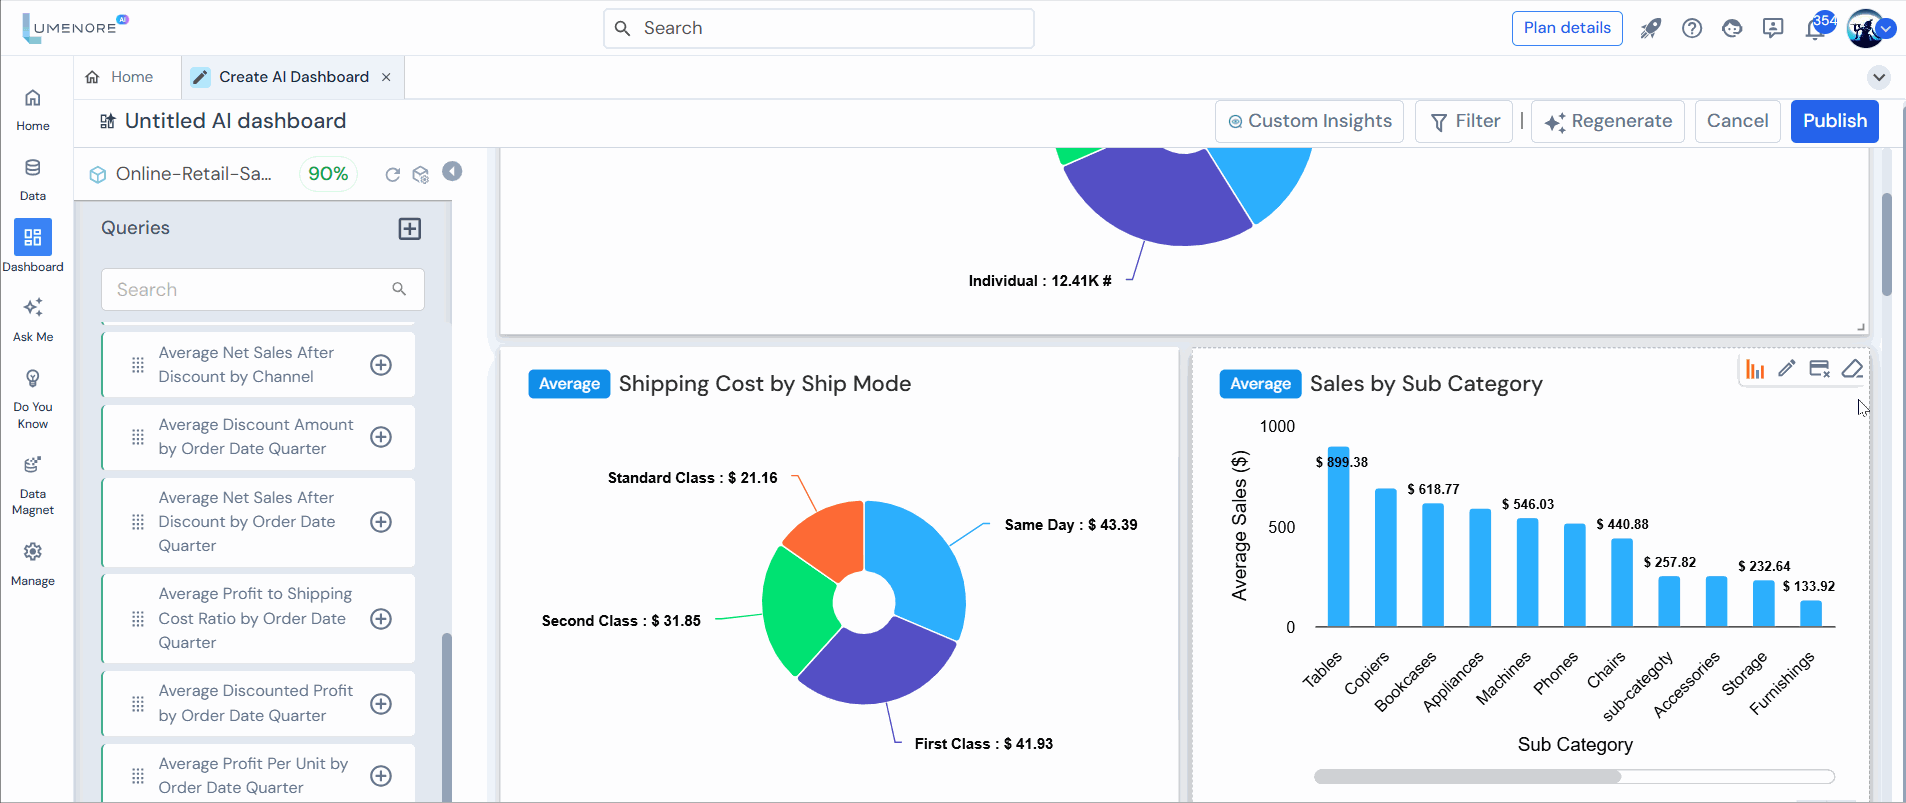Switch to the Home tab
The width and height of the screenshot is (1906, 803).
point(121,77)
